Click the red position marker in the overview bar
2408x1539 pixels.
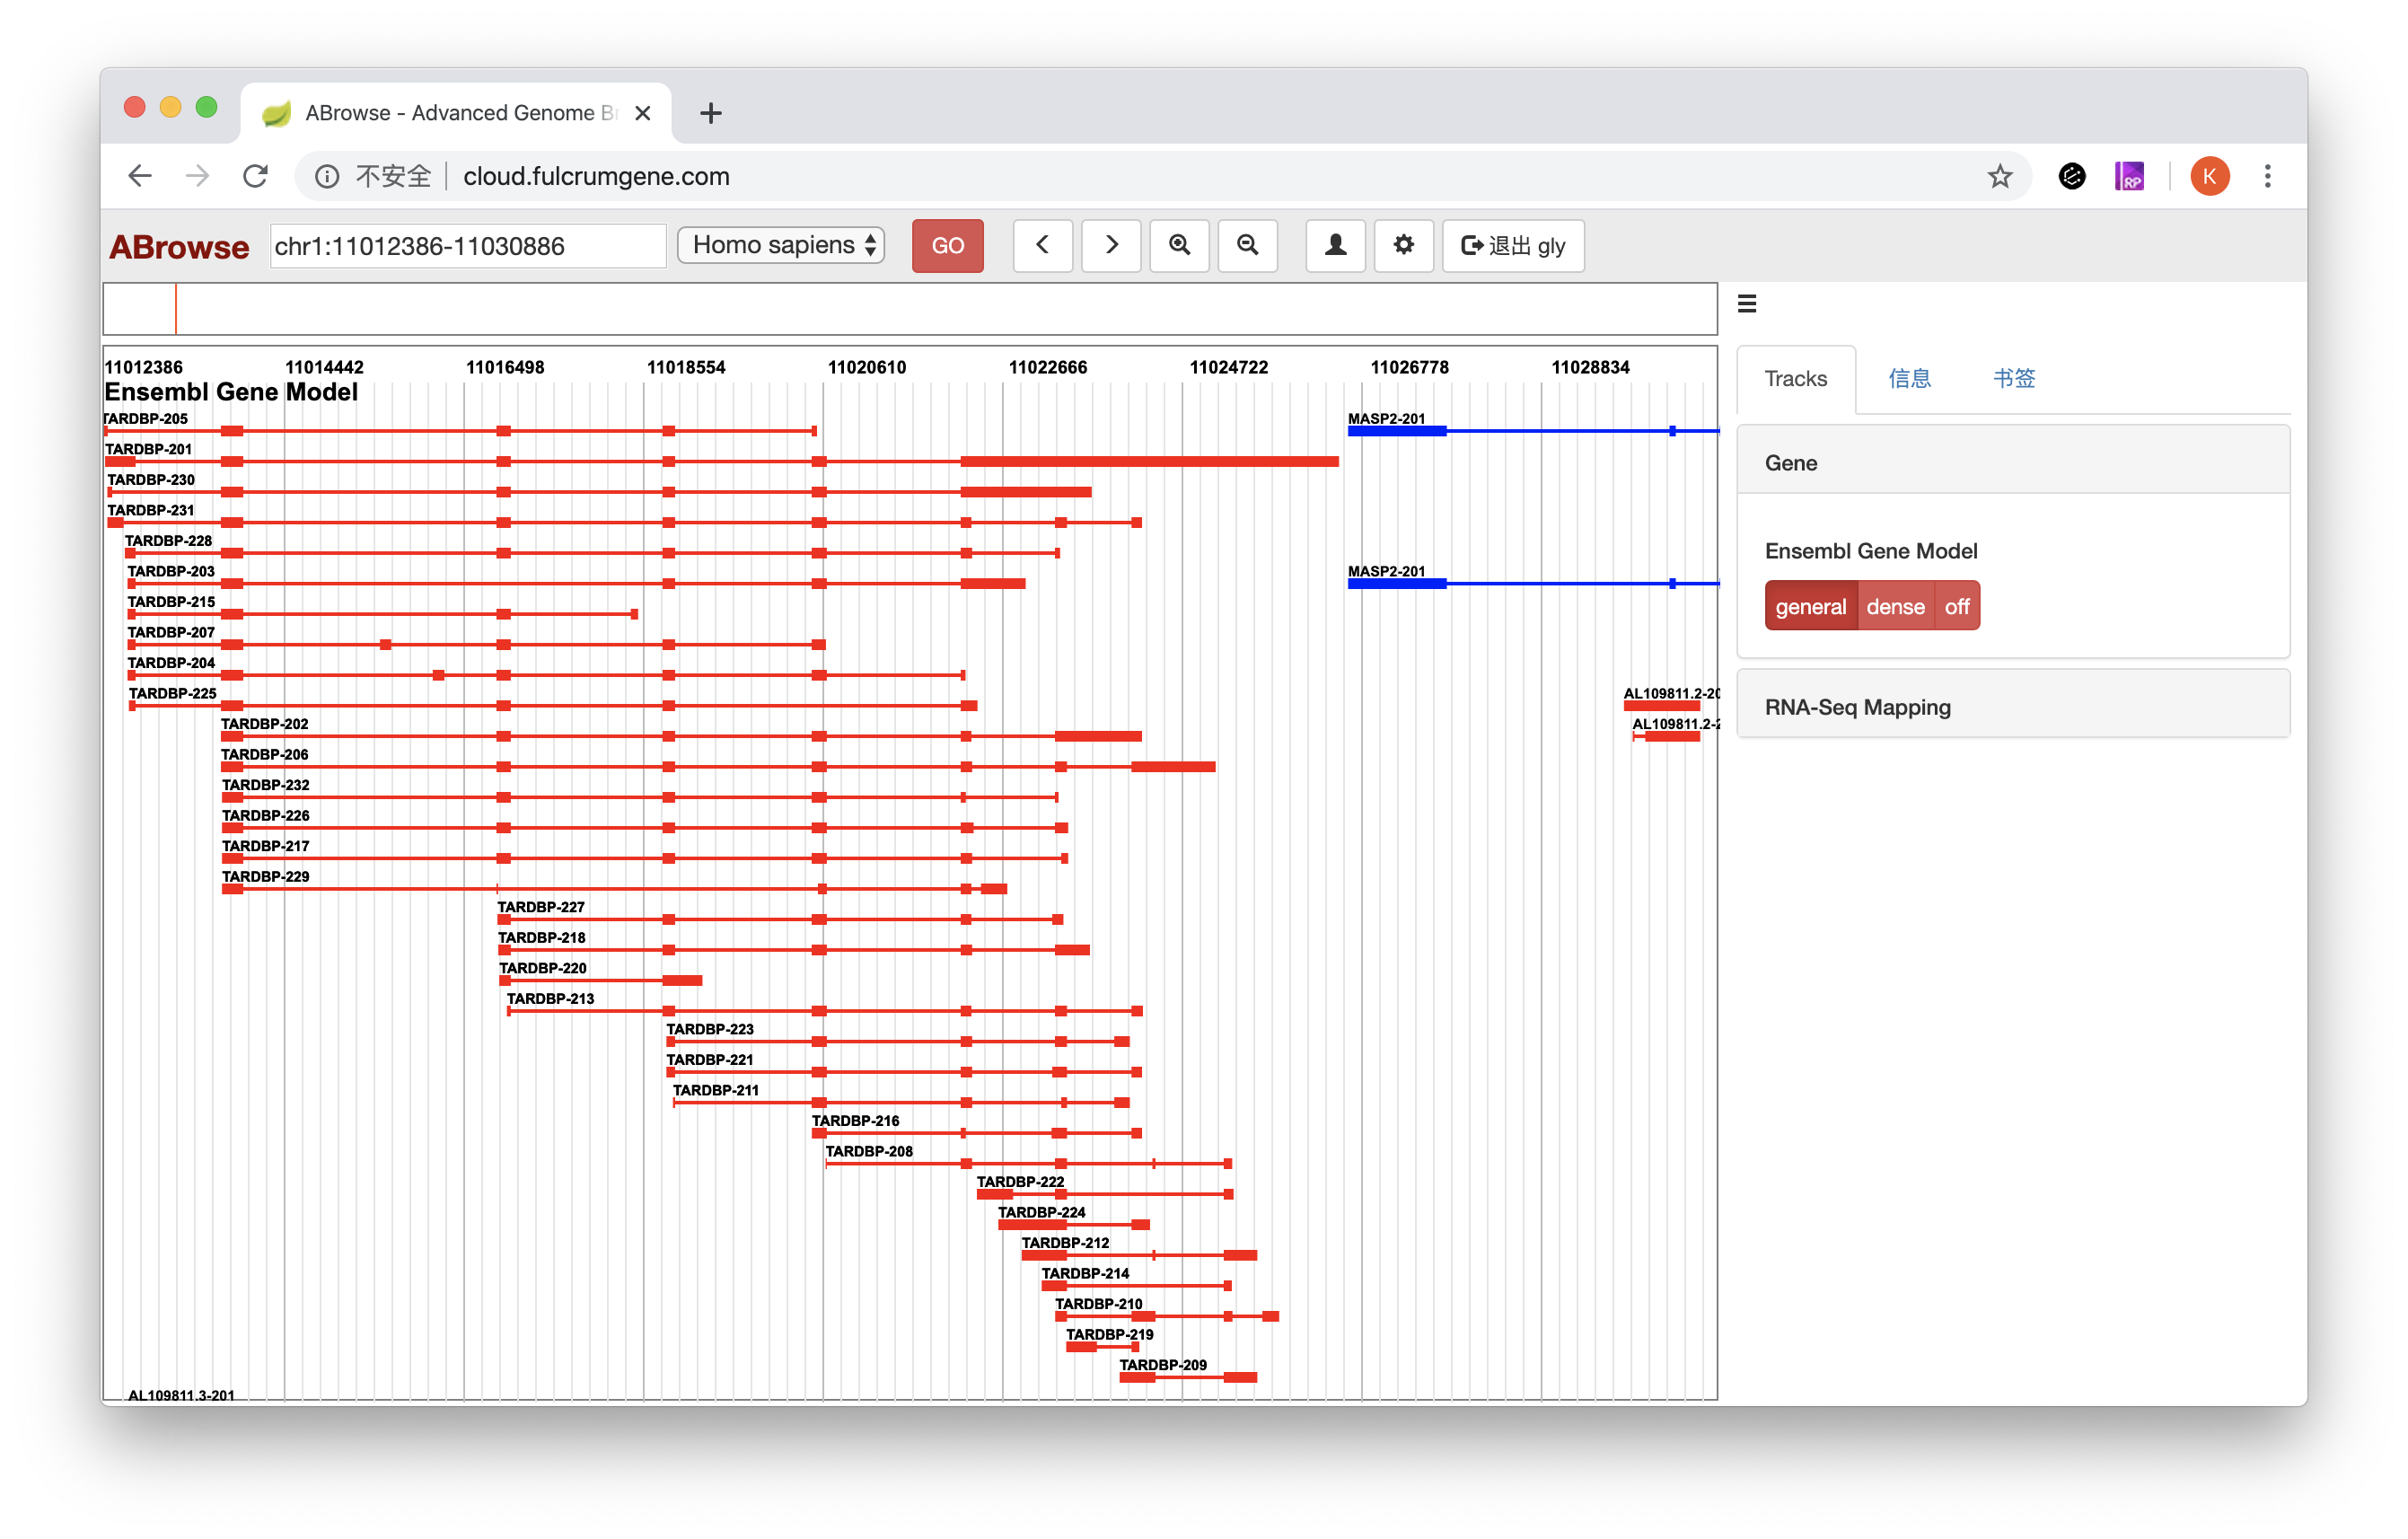coord(176,309)
